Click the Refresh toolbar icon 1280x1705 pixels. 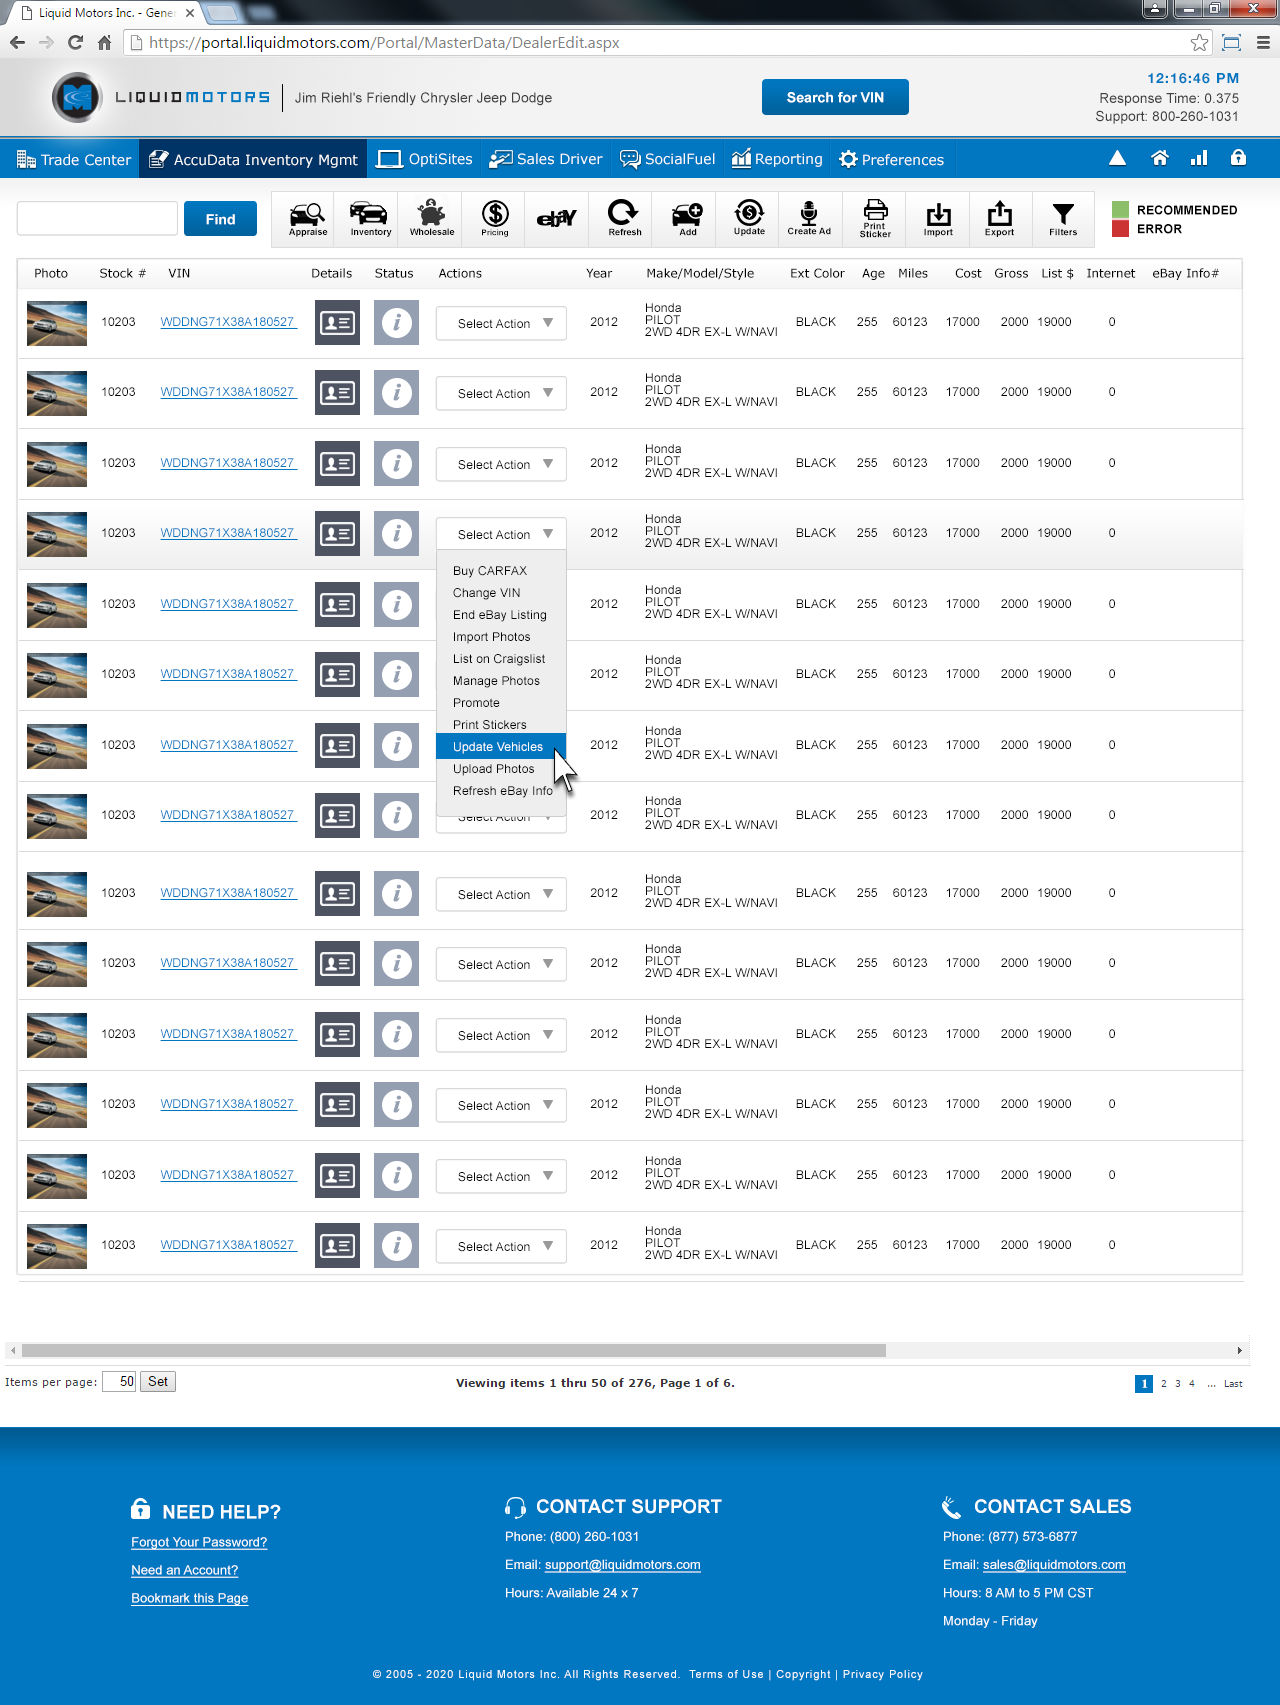pyautogui.click(x=624, y=218)
